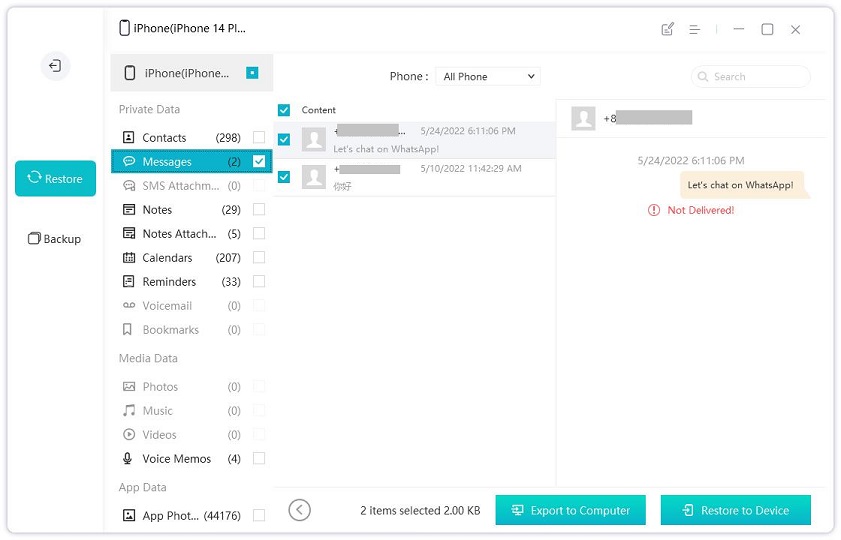The image size is (841, 540).
Task: Open the hamburger menu in title bar
Action: 695,30
